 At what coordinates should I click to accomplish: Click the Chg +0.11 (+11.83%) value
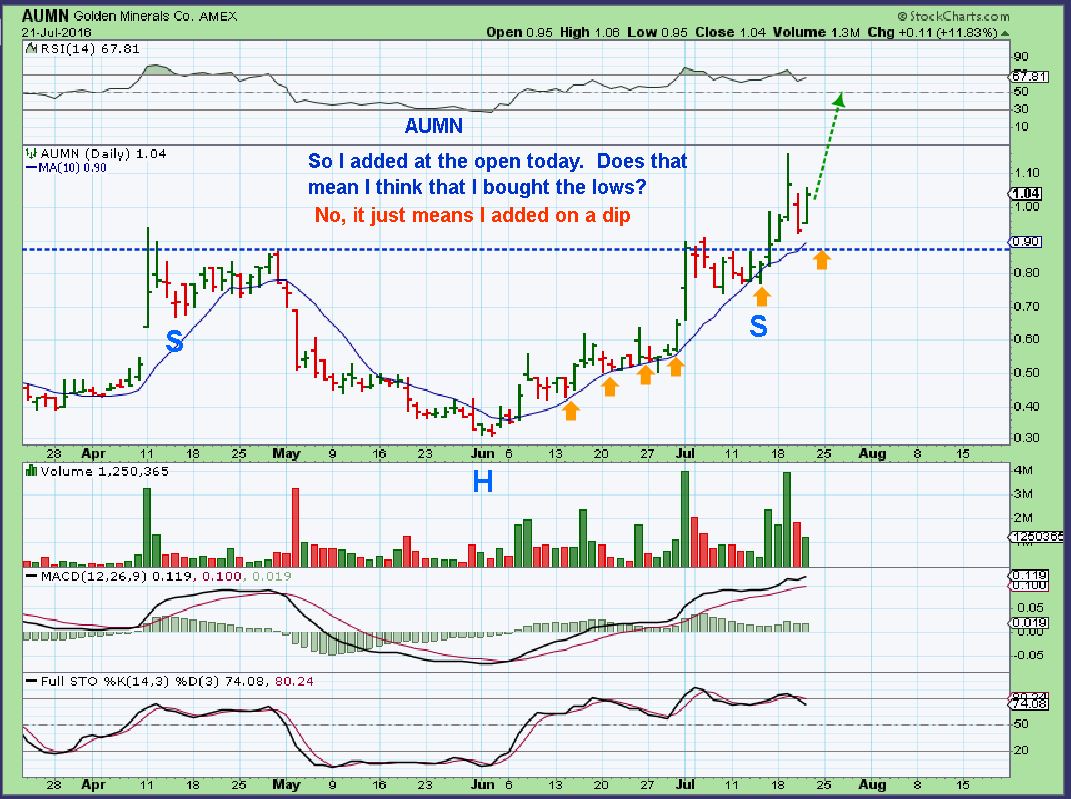932,32
